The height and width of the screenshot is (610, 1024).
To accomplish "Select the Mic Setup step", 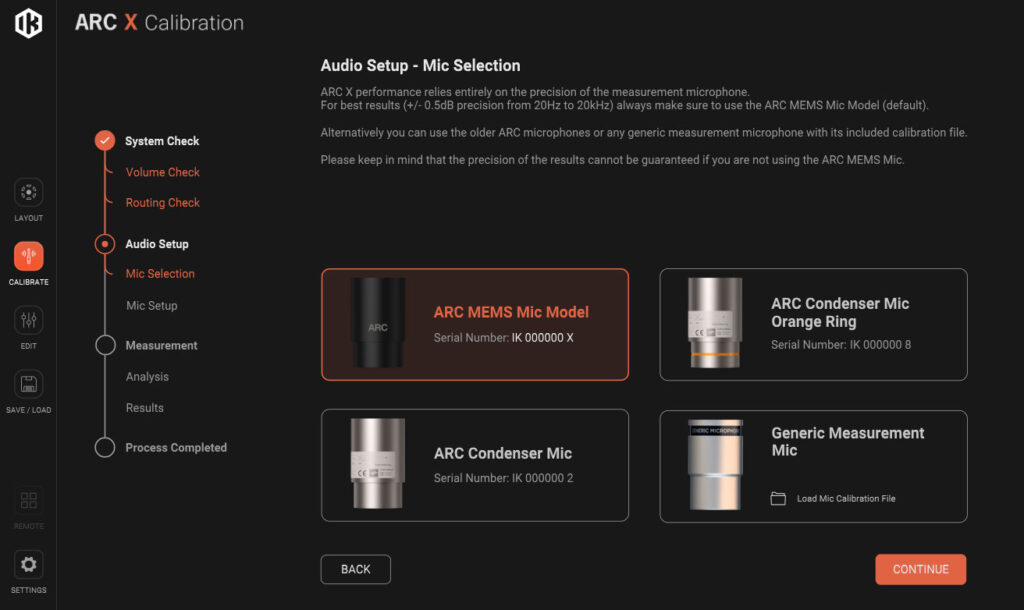I will (152, 306).
